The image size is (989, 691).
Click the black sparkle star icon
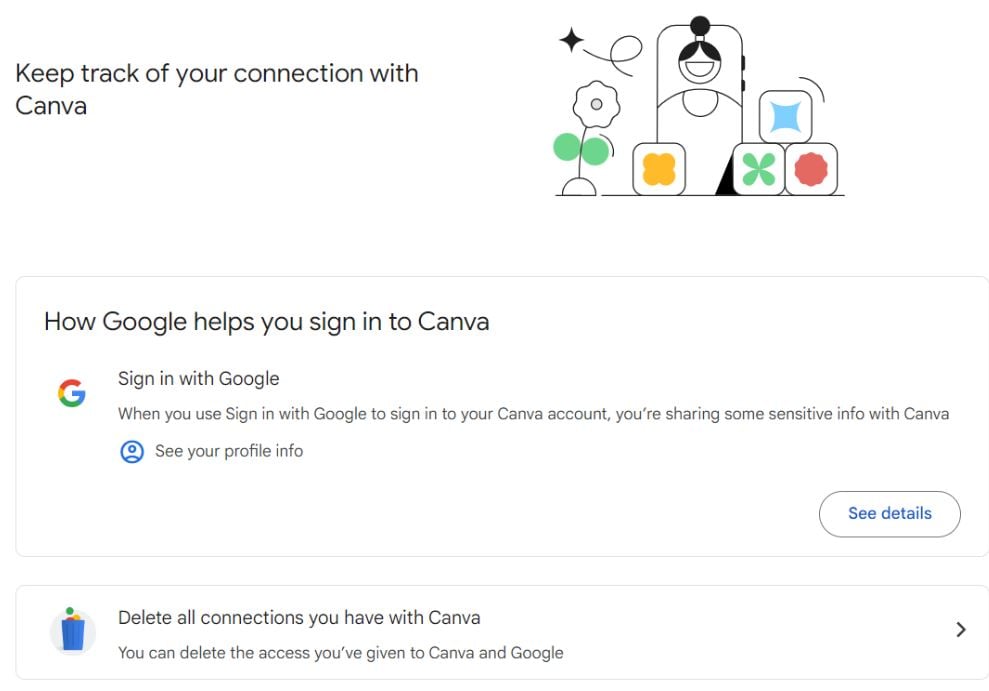571,40
